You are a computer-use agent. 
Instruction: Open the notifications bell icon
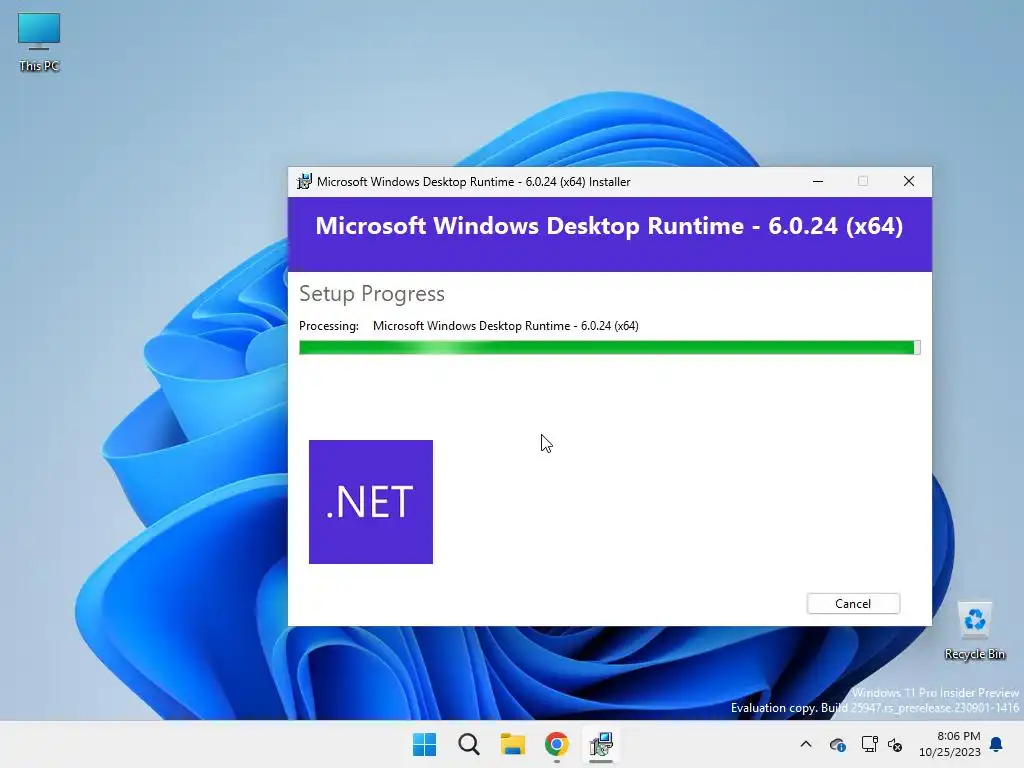tap(997, 744)
